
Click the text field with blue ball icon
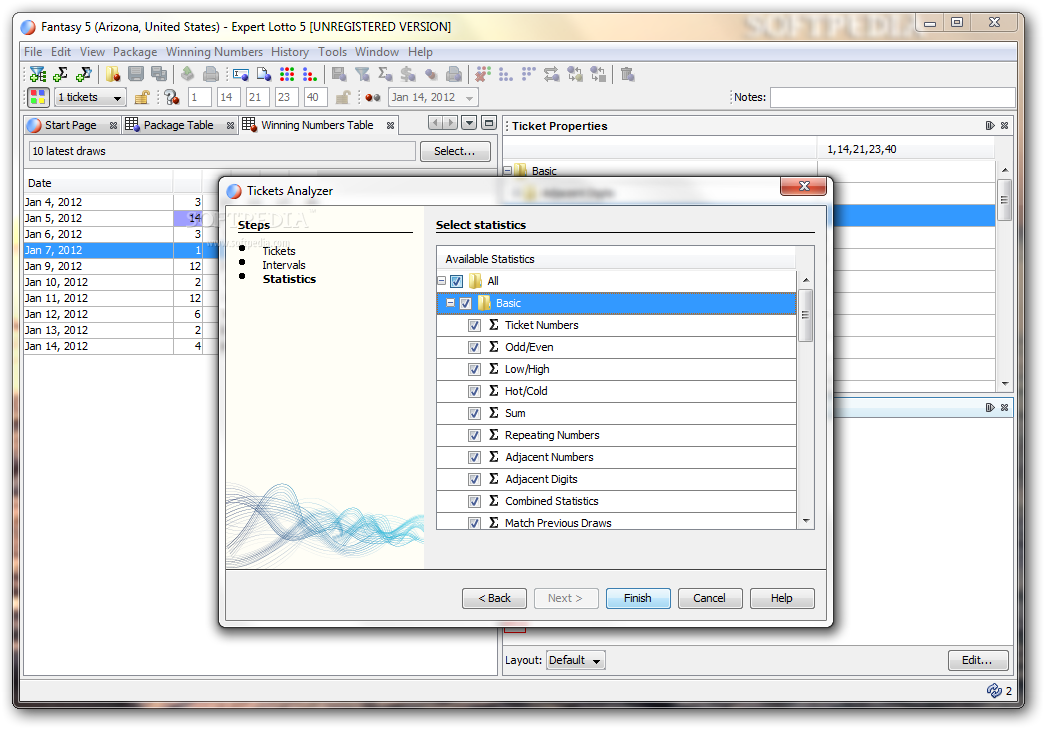tap(241, 75)
